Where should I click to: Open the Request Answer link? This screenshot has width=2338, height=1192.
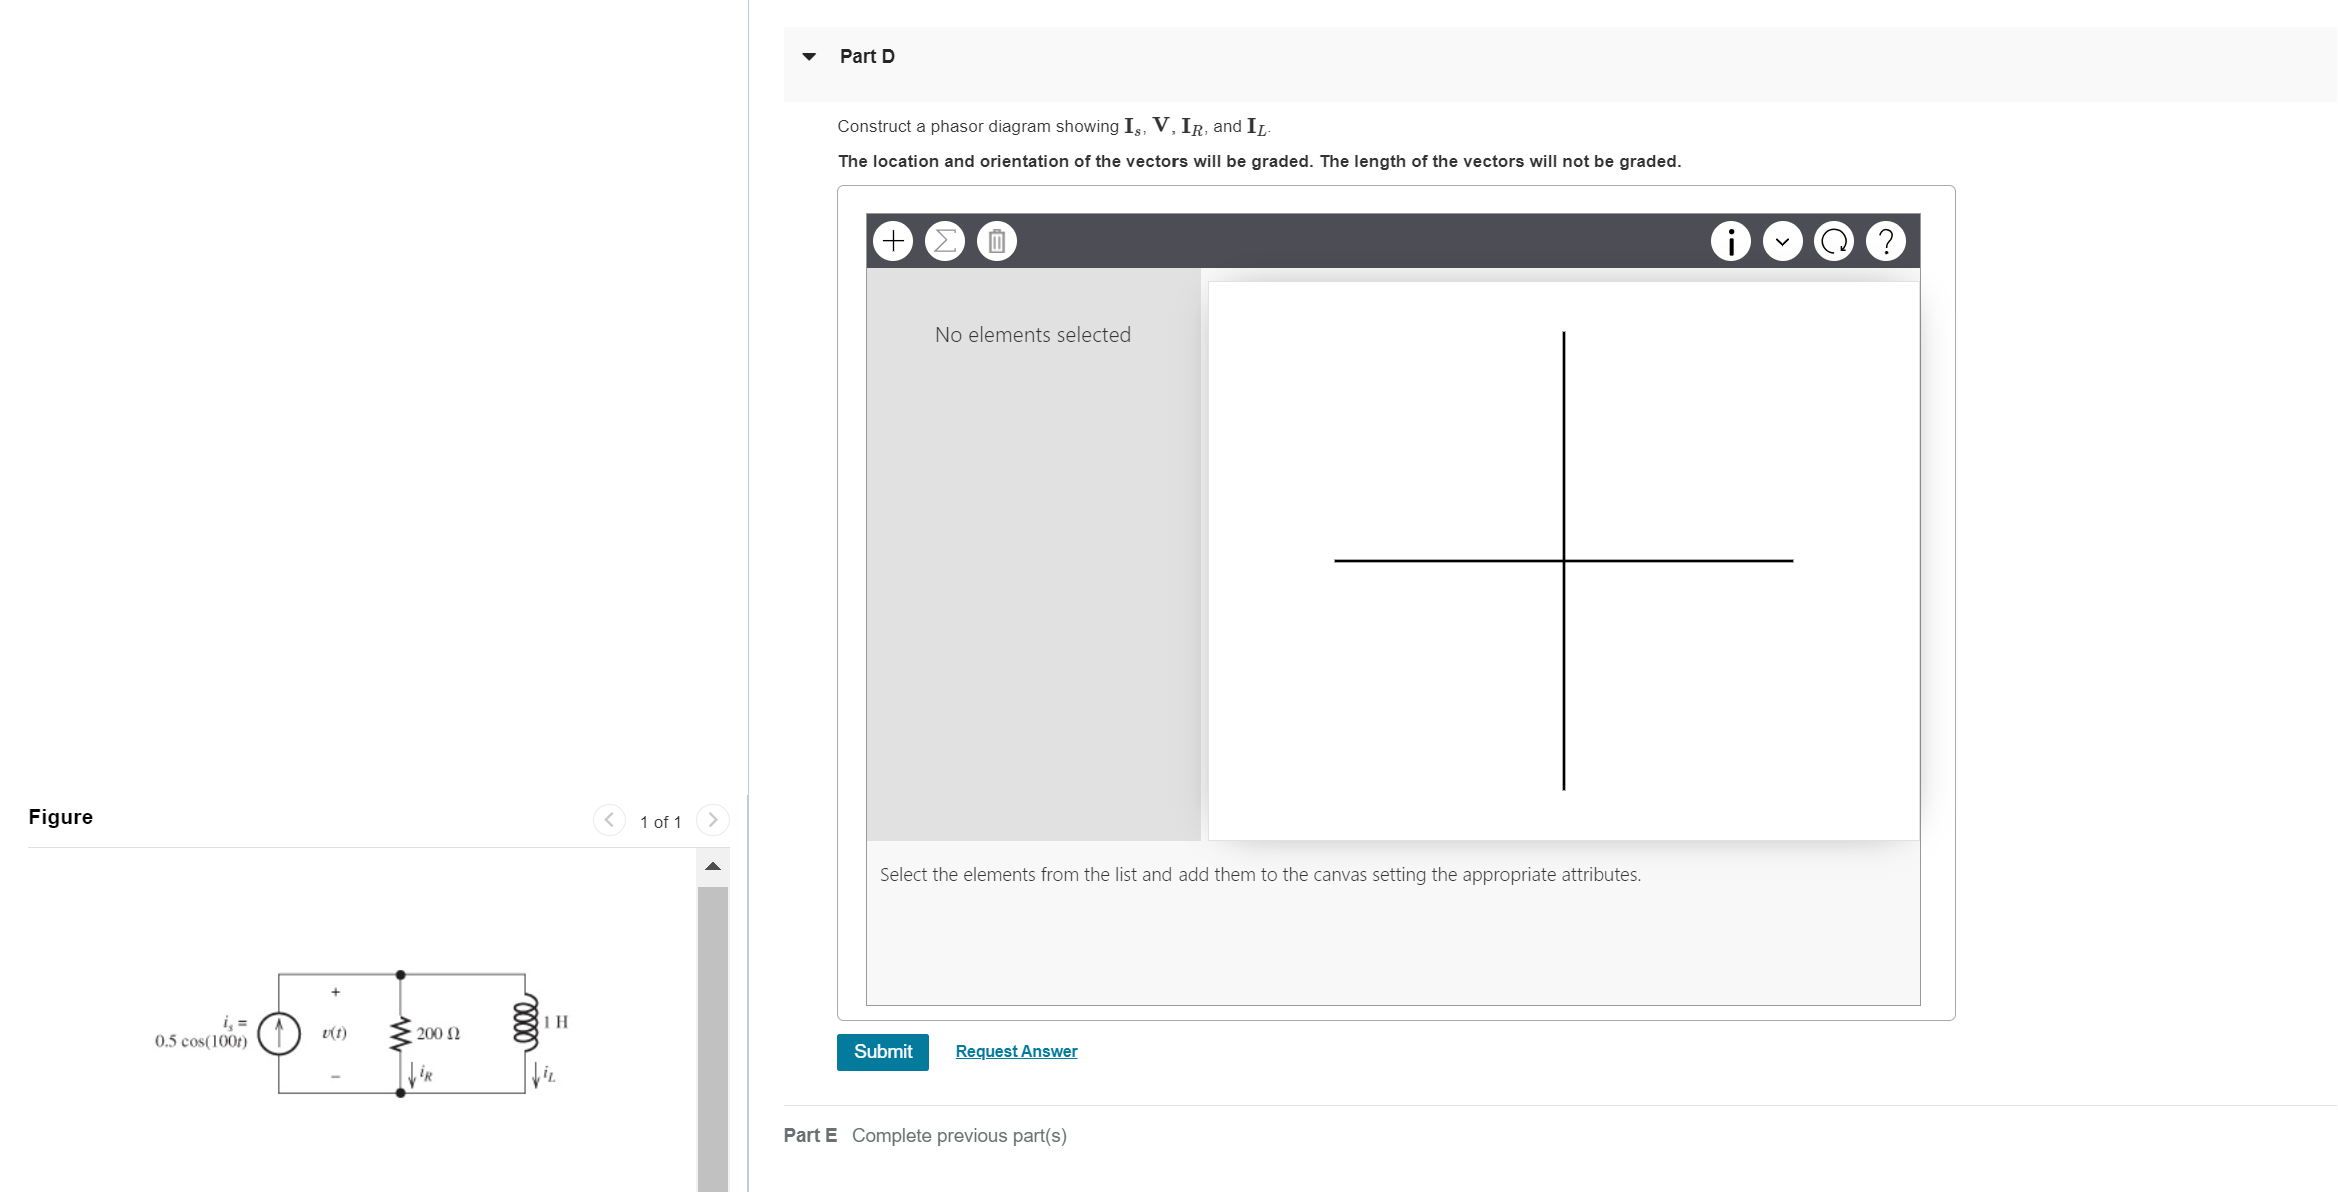pyautogui.click(x=1015, y=1051)
